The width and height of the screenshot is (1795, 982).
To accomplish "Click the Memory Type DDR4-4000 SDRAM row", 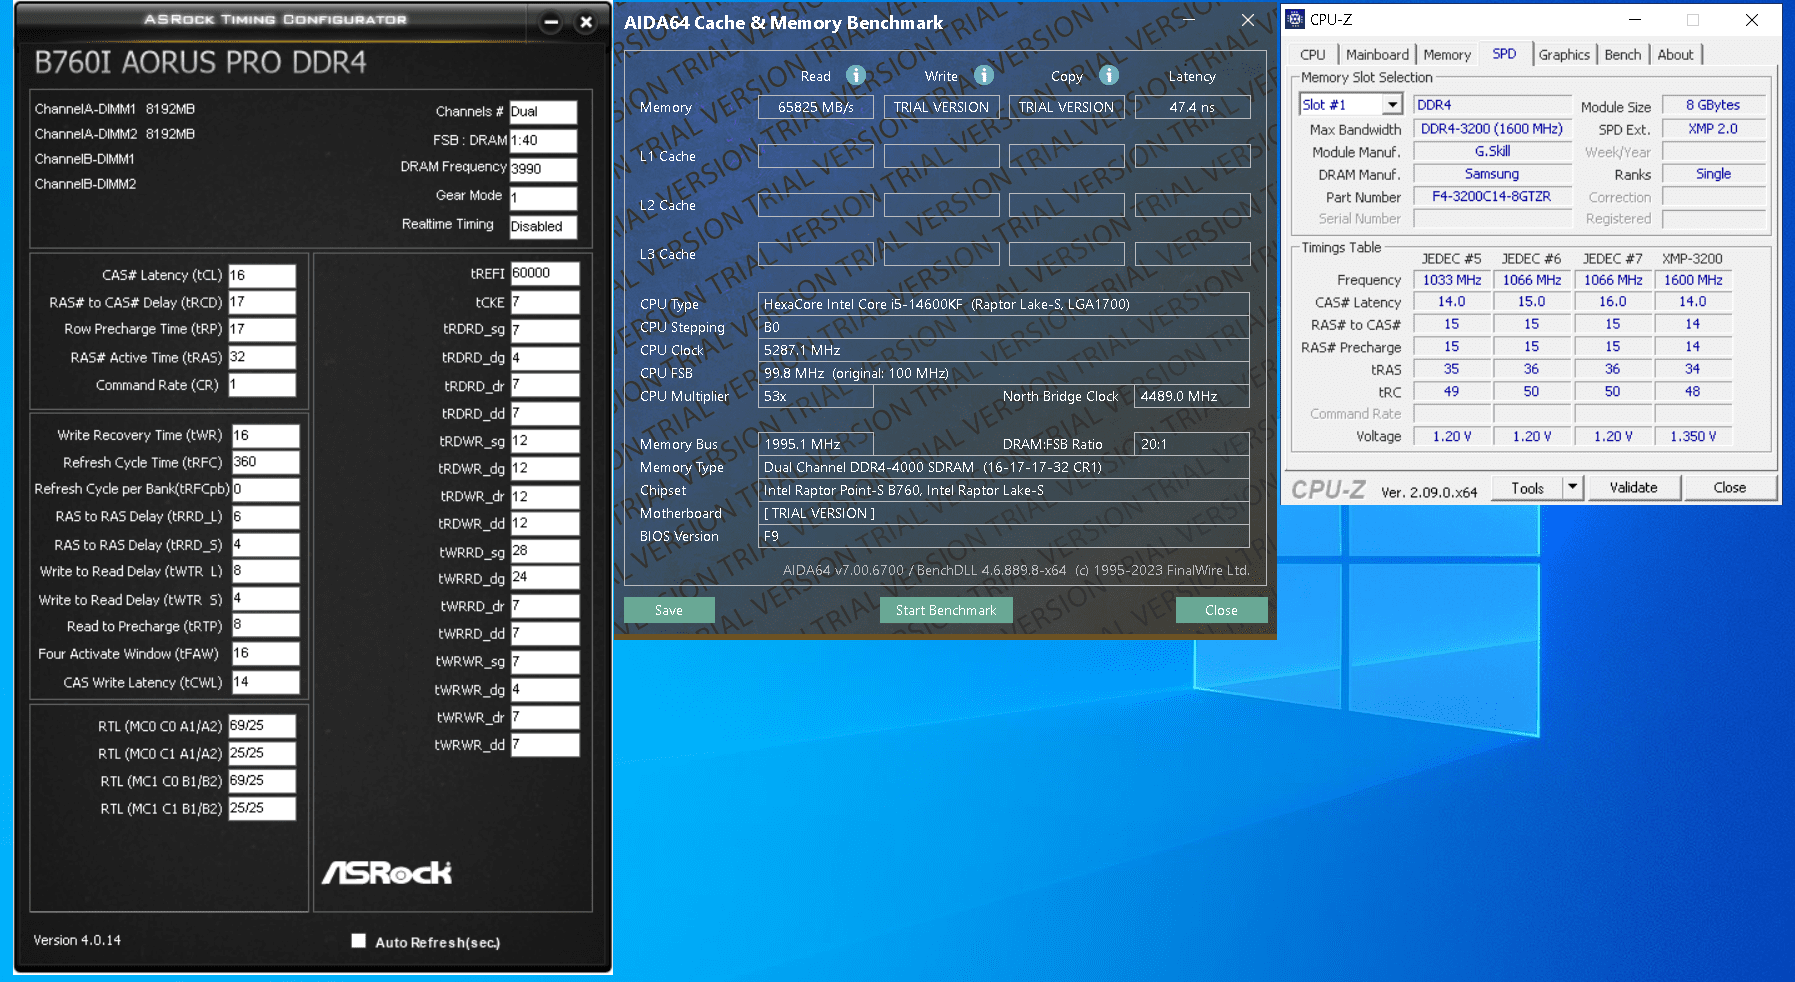I will click(x=1003, y=467).
